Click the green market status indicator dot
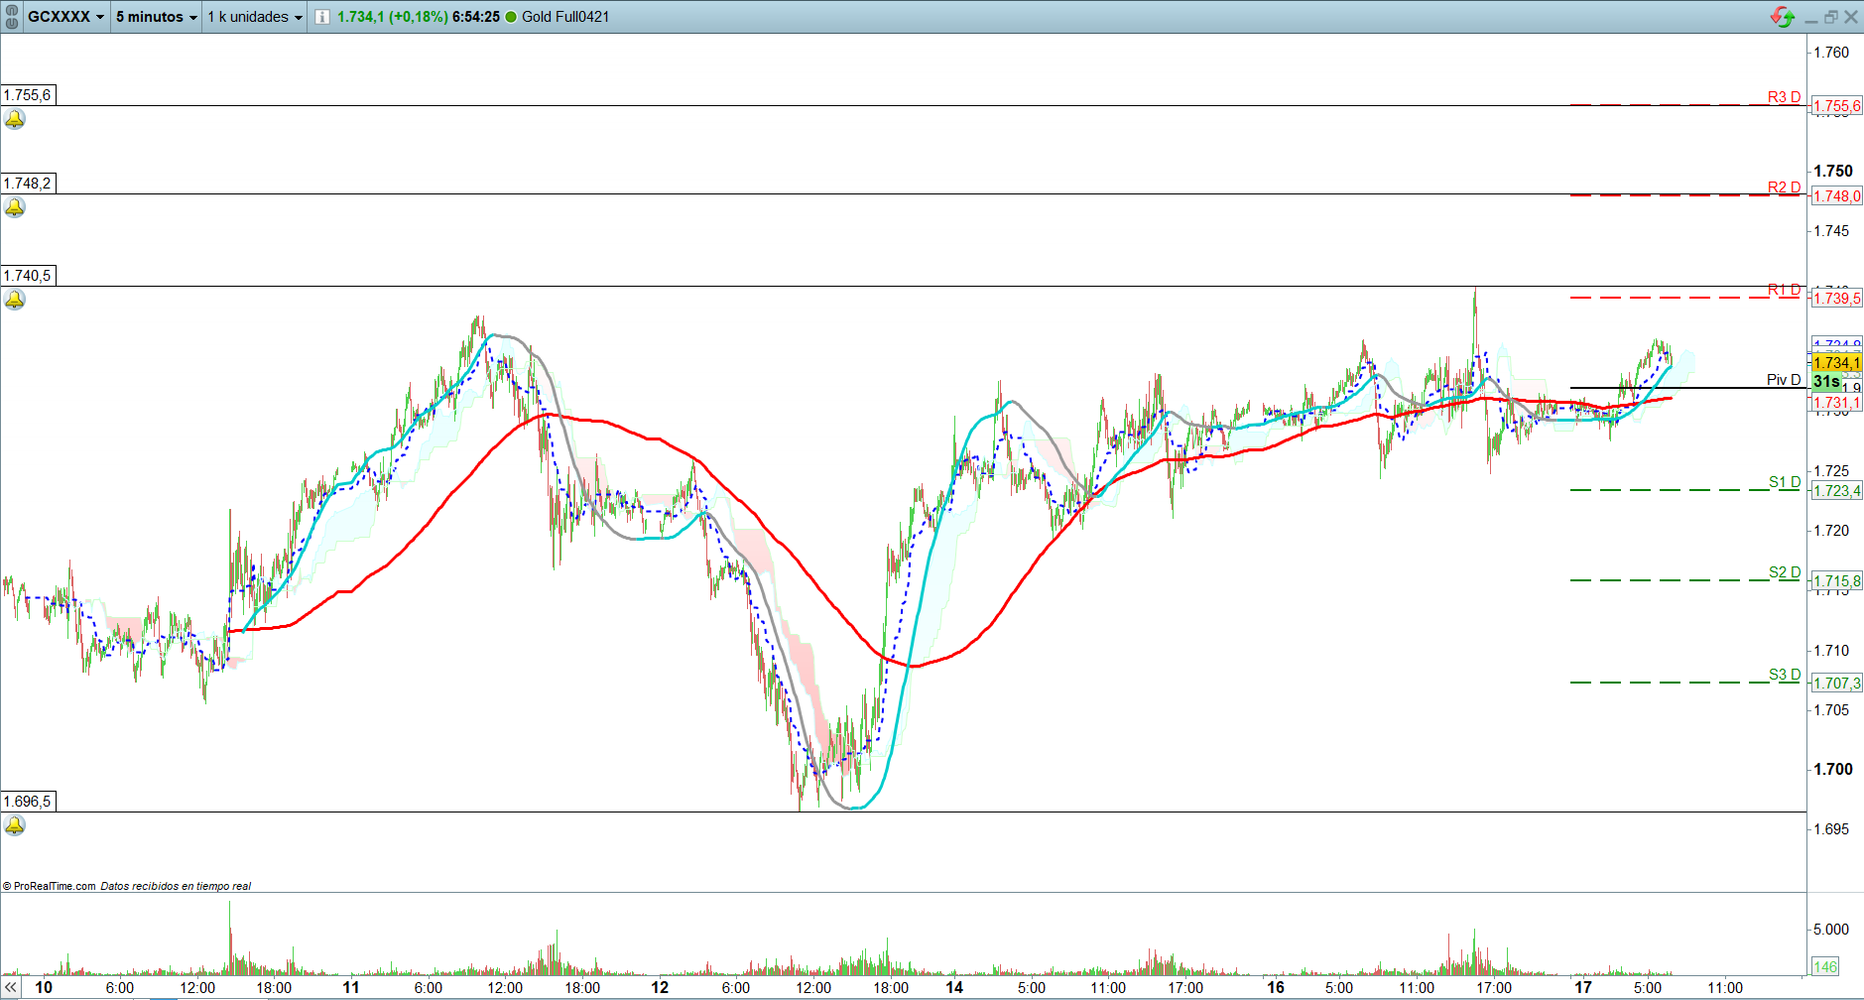 [x=511, y=17]
